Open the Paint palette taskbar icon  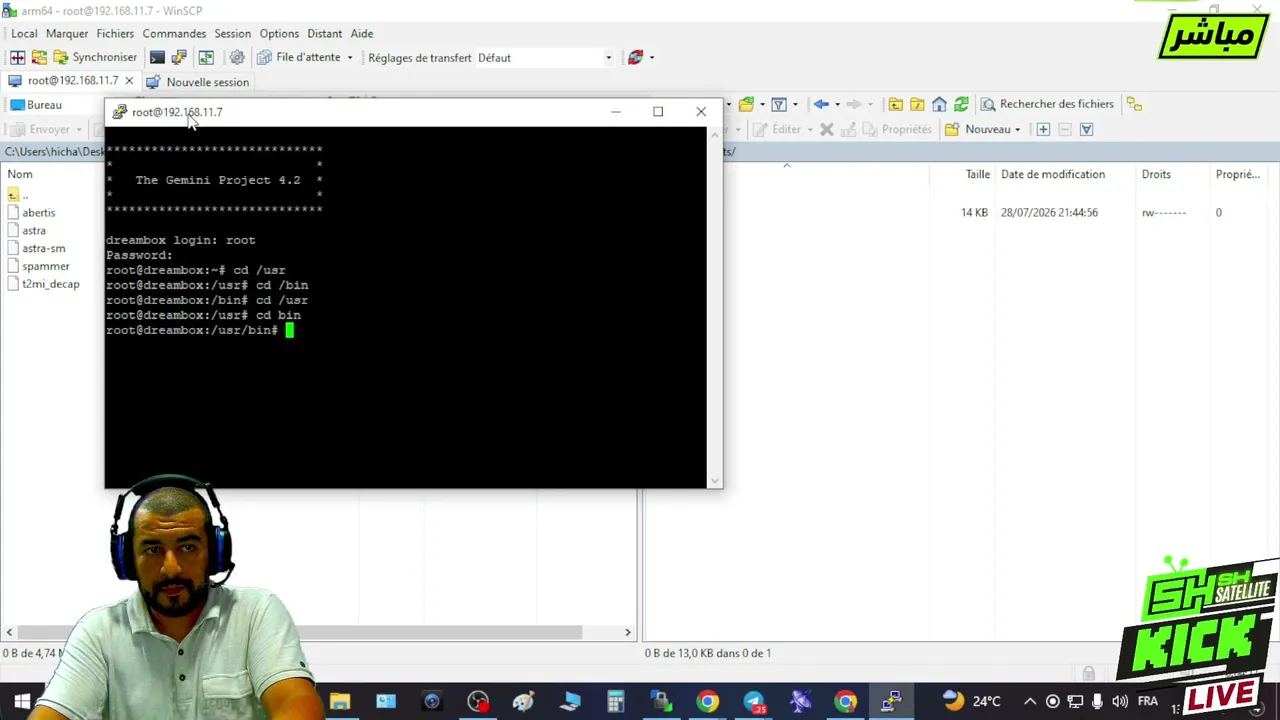pos(523,702)
